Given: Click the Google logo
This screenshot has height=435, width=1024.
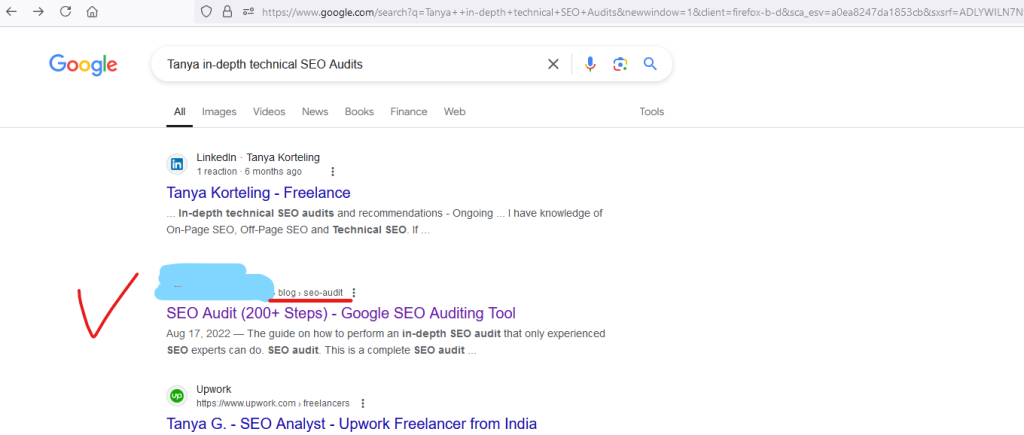Looking at the screenshot, I should pos(83,65).
